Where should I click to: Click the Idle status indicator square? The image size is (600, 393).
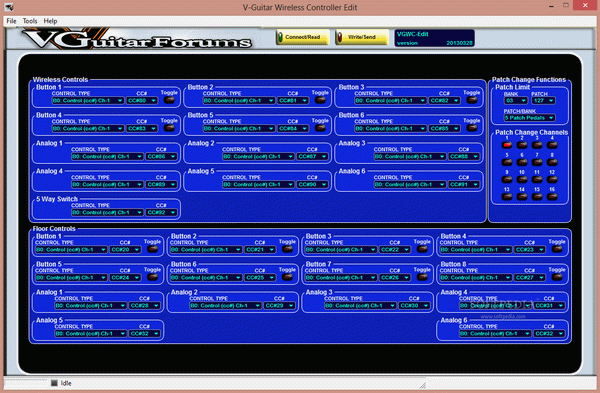click(54, 383)
